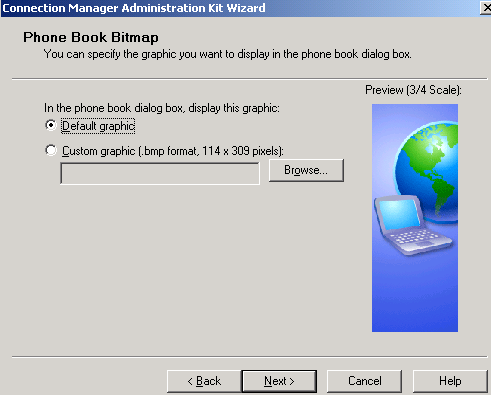Click the 'You can specify the graphic' description
Image resolution: width=491 pixels, height=395 pixels.
(x=228, y=54)
